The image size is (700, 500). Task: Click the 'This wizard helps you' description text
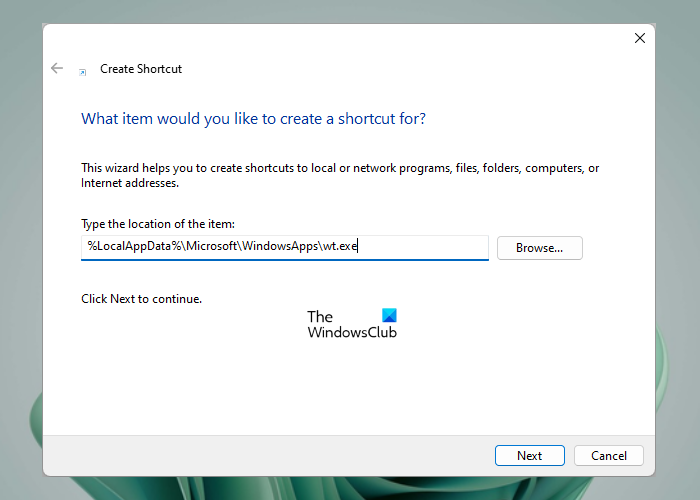click(x=340, y=175)
